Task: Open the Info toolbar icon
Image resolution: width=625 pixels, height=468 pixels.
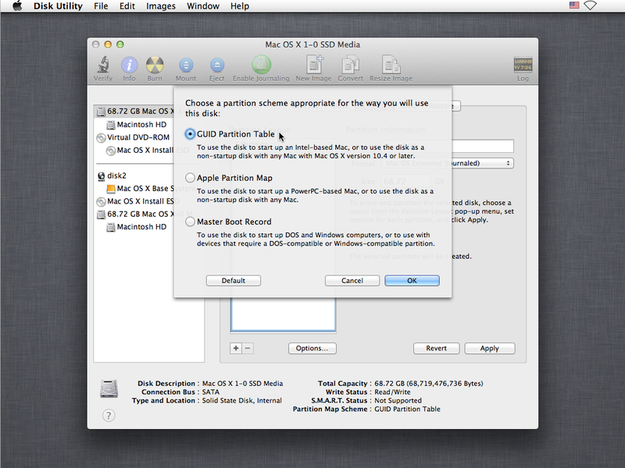Action: pyautogui.click(x=129, y=65)
